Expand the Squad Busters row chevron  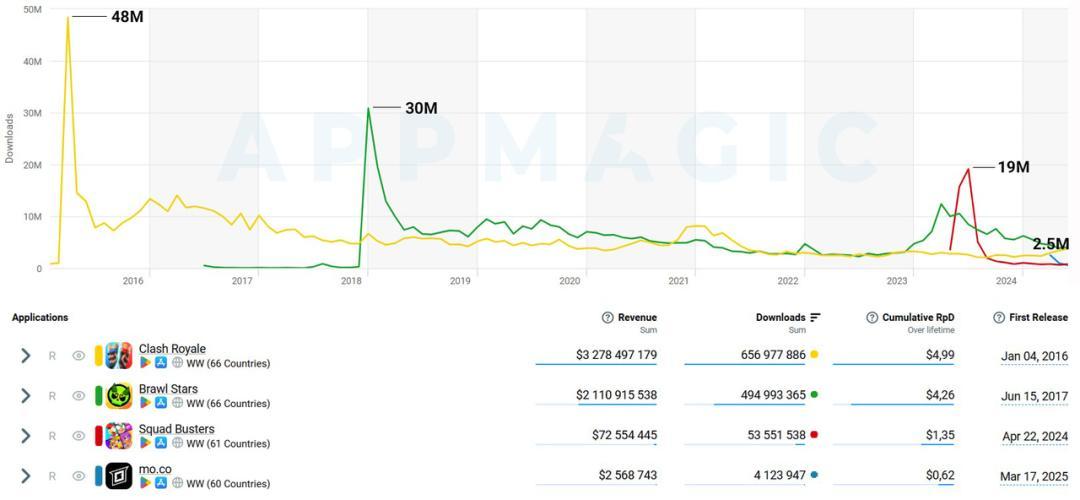pos(26,436)
